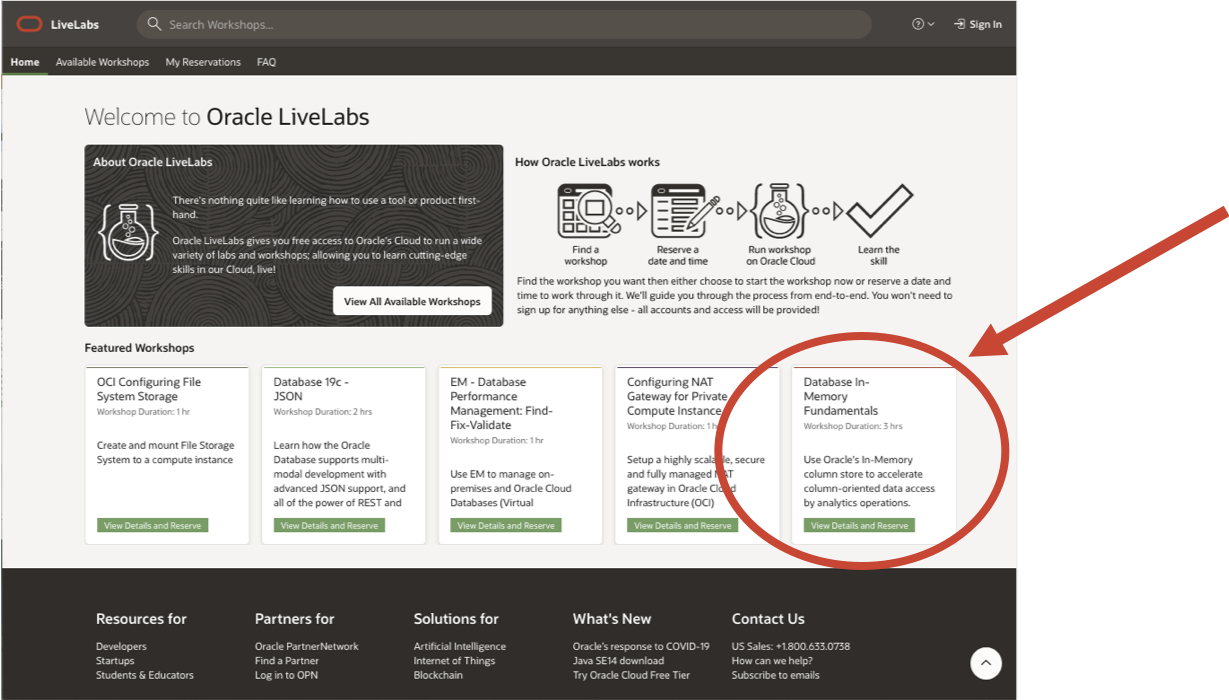
Task: Click the Oracle logo icon
Action: coord(29,24)
